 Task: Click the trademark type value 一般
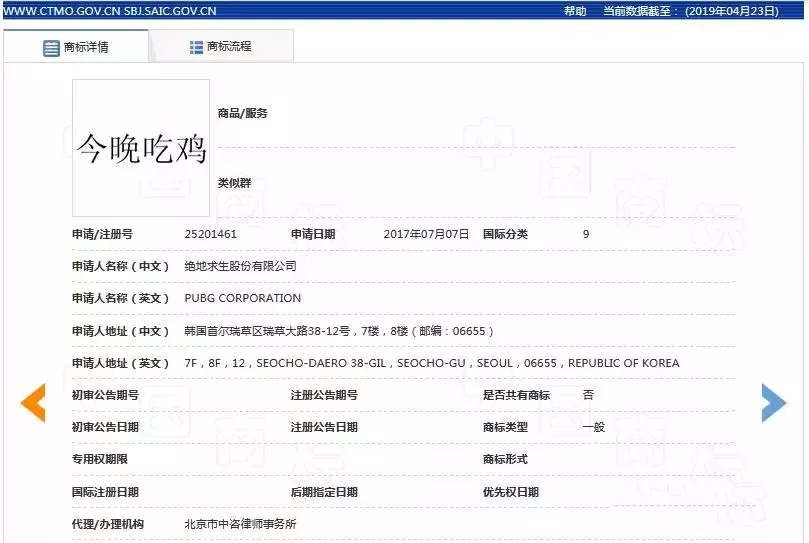click(x=593, y=427)
